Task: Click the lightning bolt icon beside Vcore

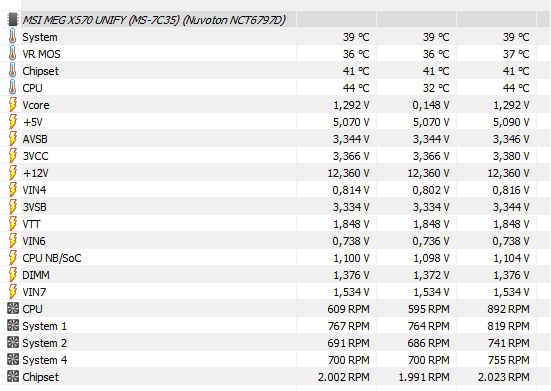Action: pos(13,105)
